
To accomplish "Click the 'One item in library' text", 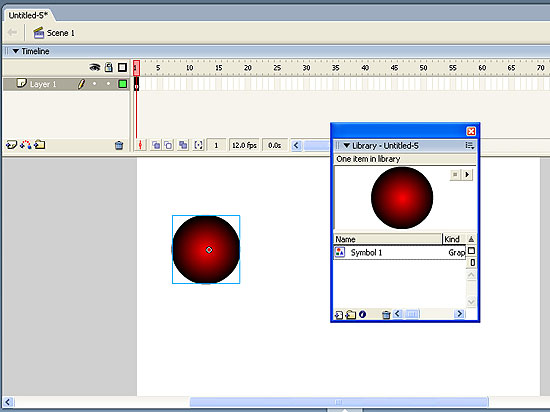I will click(x=368, y=159).
